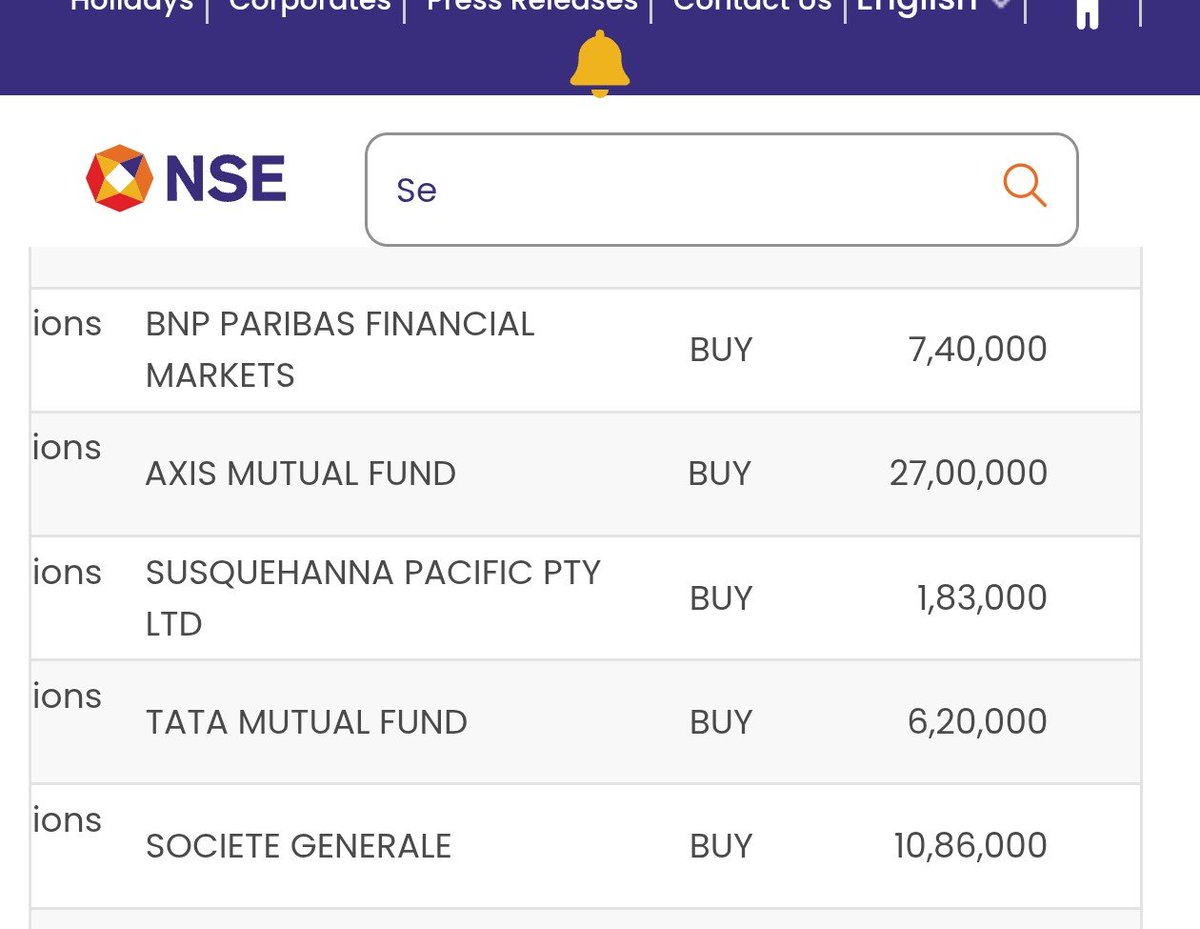Select the Susquehanna Pacific Pty Ltd row

point(586,598)
